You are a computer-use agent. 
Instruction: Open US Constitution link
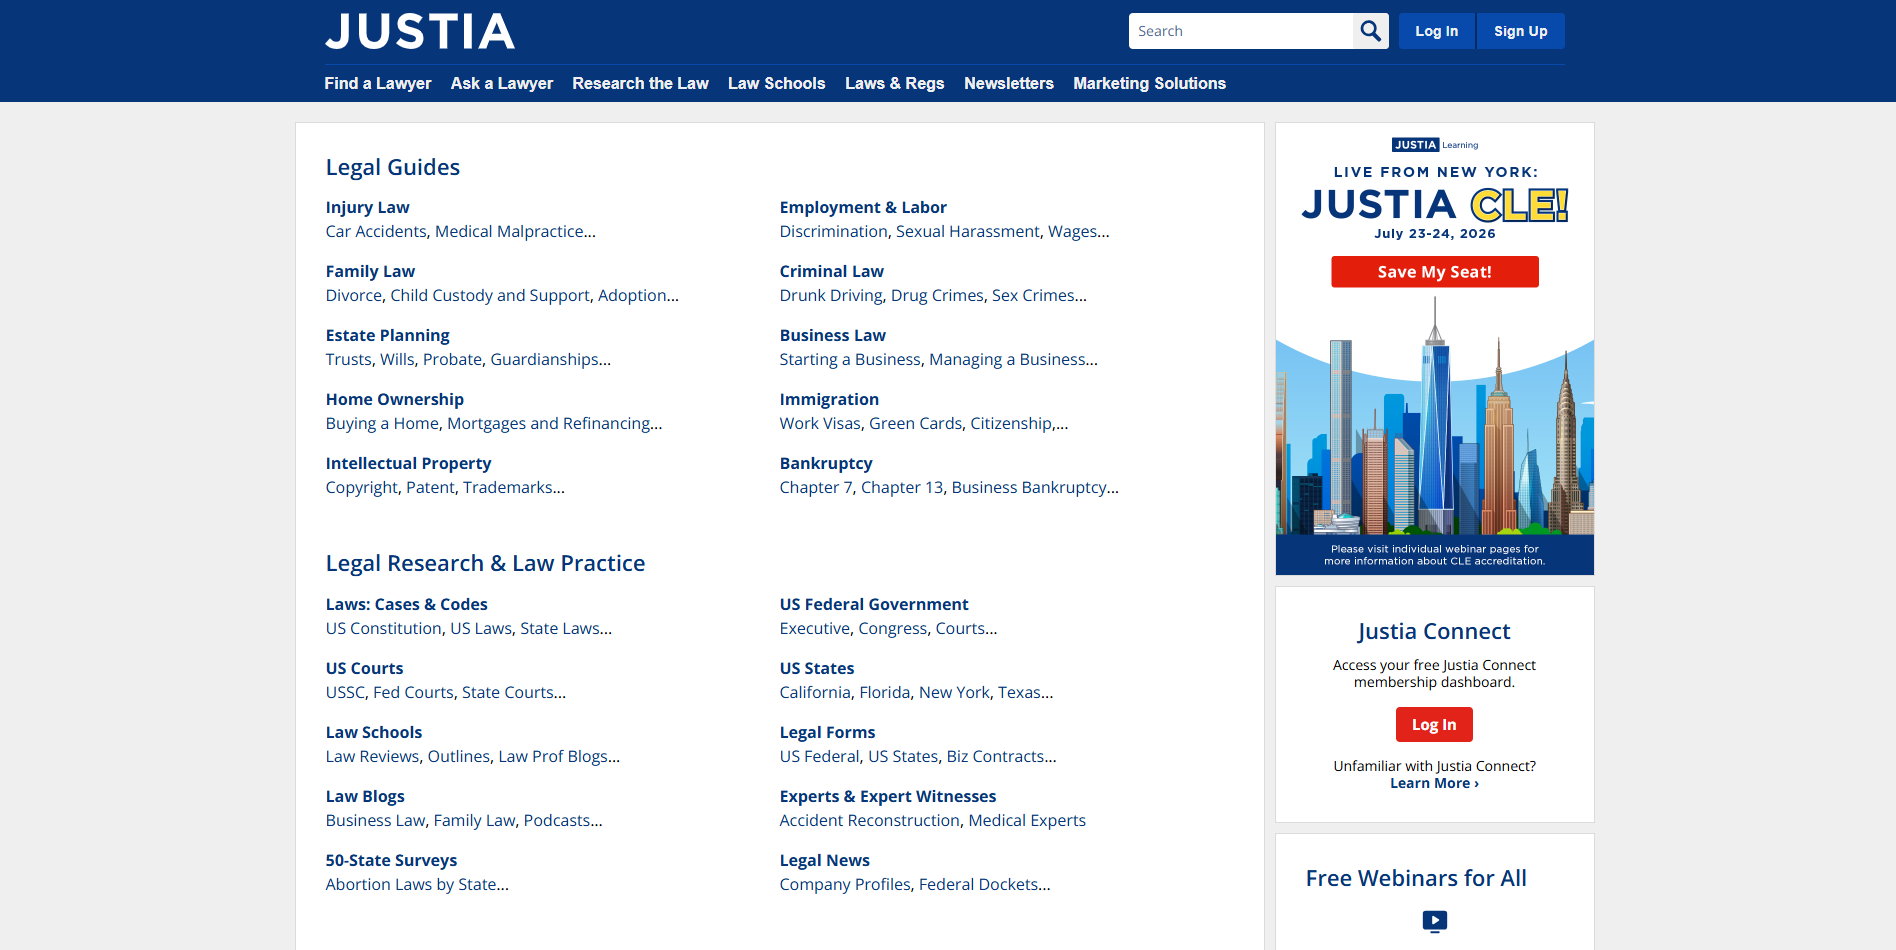(383, 628)
